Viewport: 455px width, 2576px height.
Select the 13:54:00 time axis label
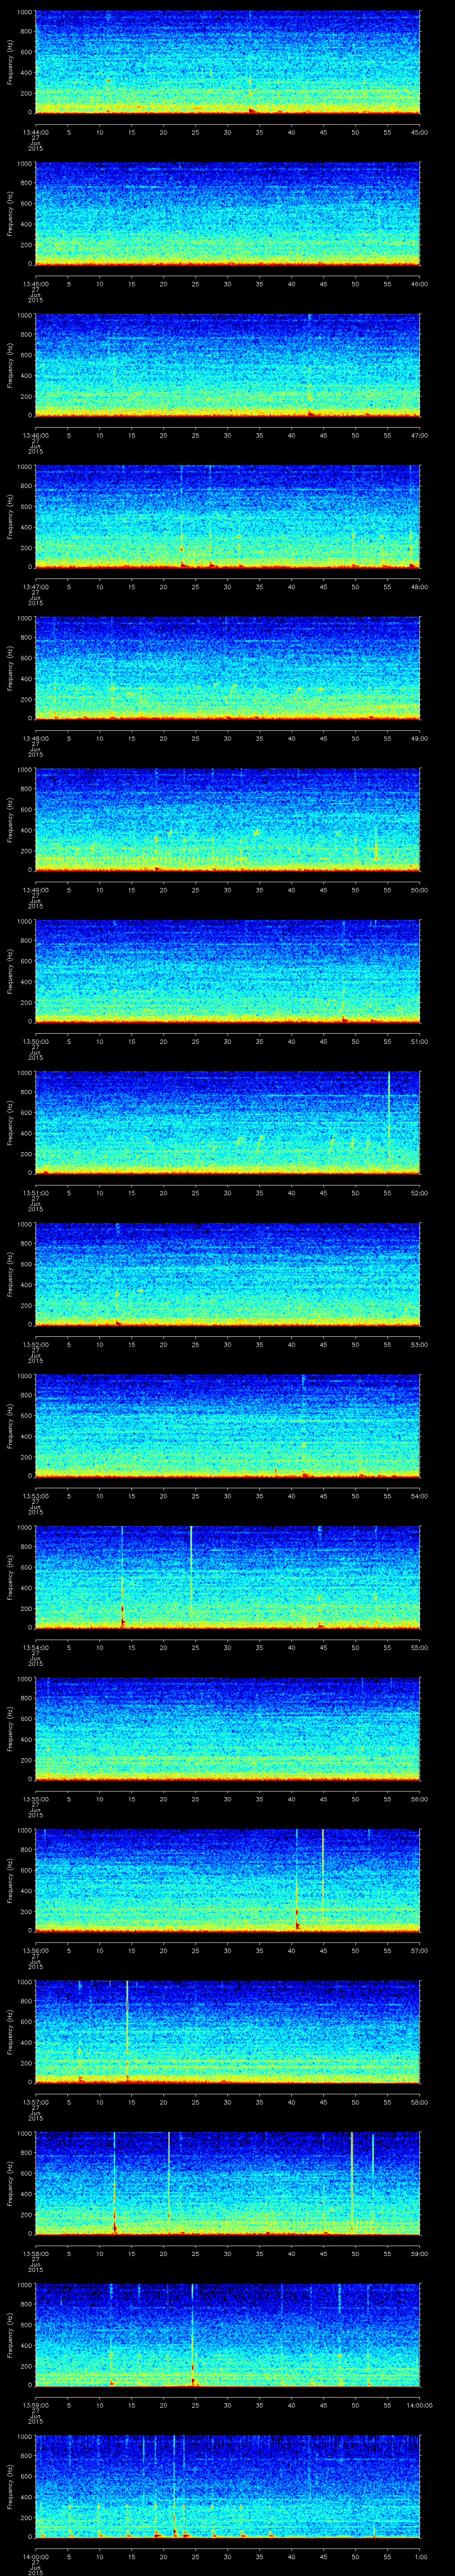[35, 1647]
